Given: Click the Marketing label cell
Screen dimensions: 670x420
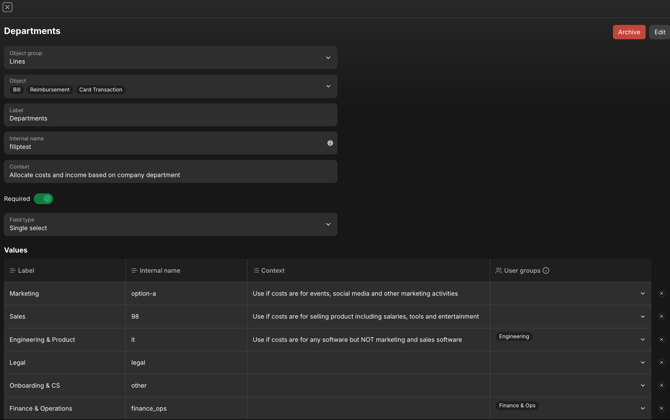Looking at the screenshot, I should click(x=65, y=294).
